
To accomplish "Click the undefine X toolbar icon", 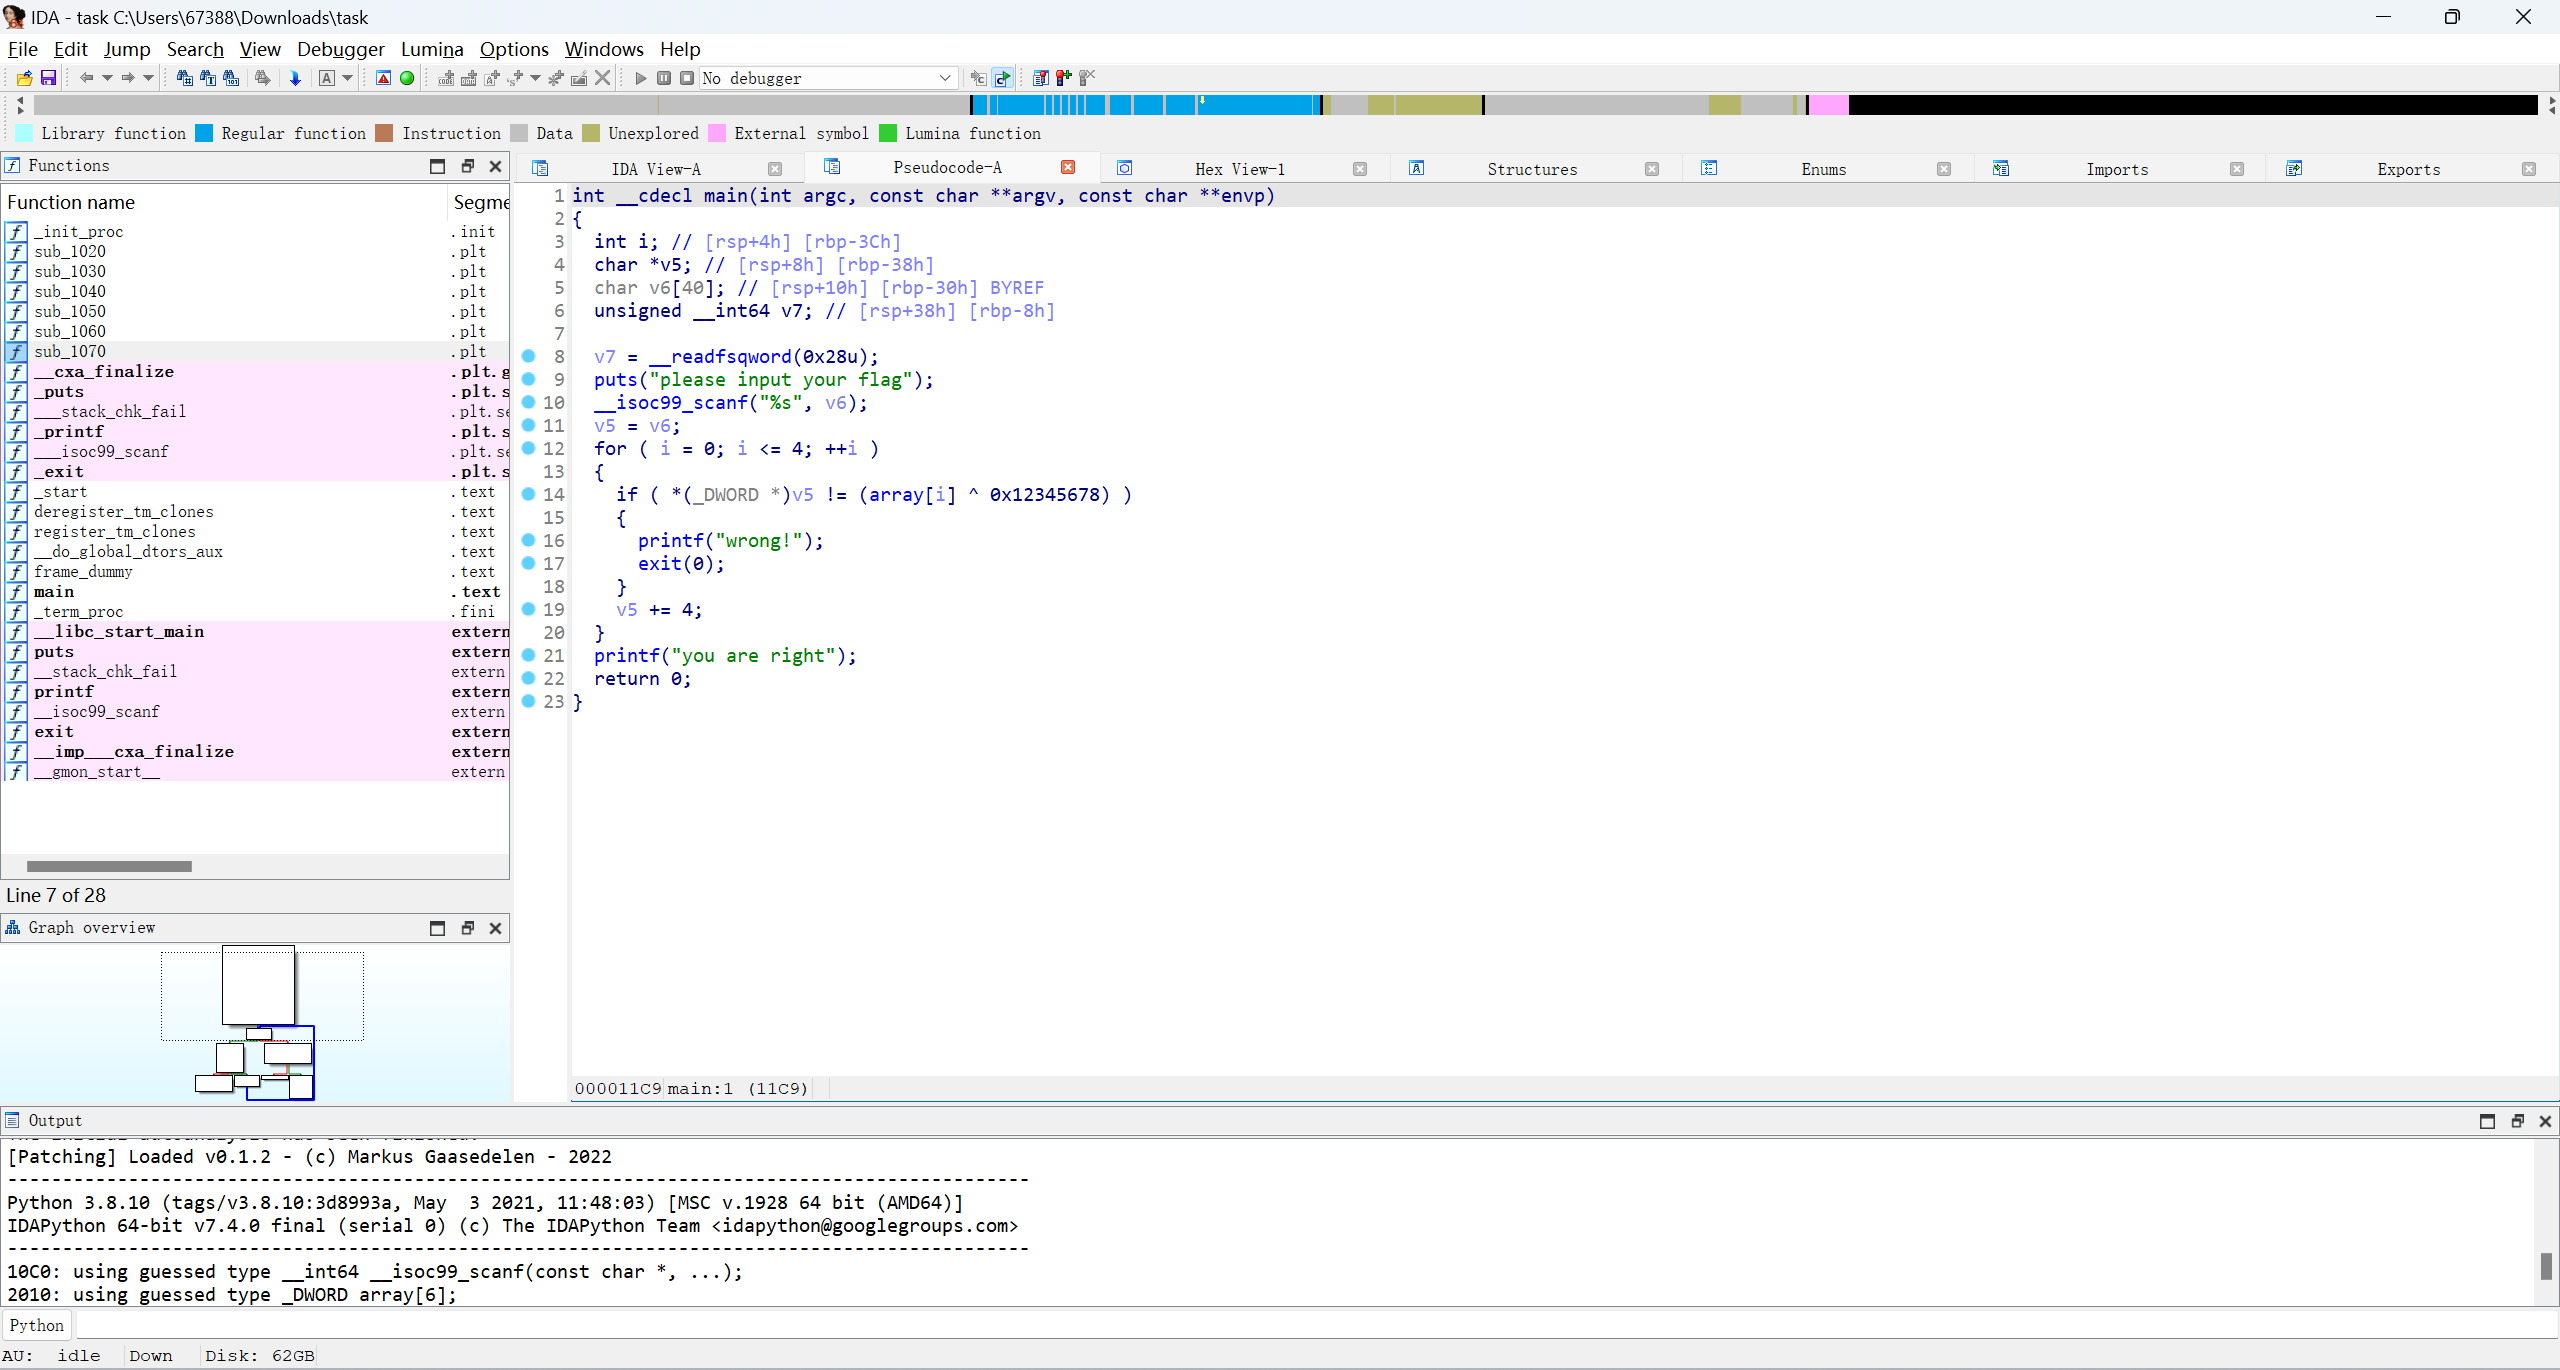I will click(x=602, y=78).
